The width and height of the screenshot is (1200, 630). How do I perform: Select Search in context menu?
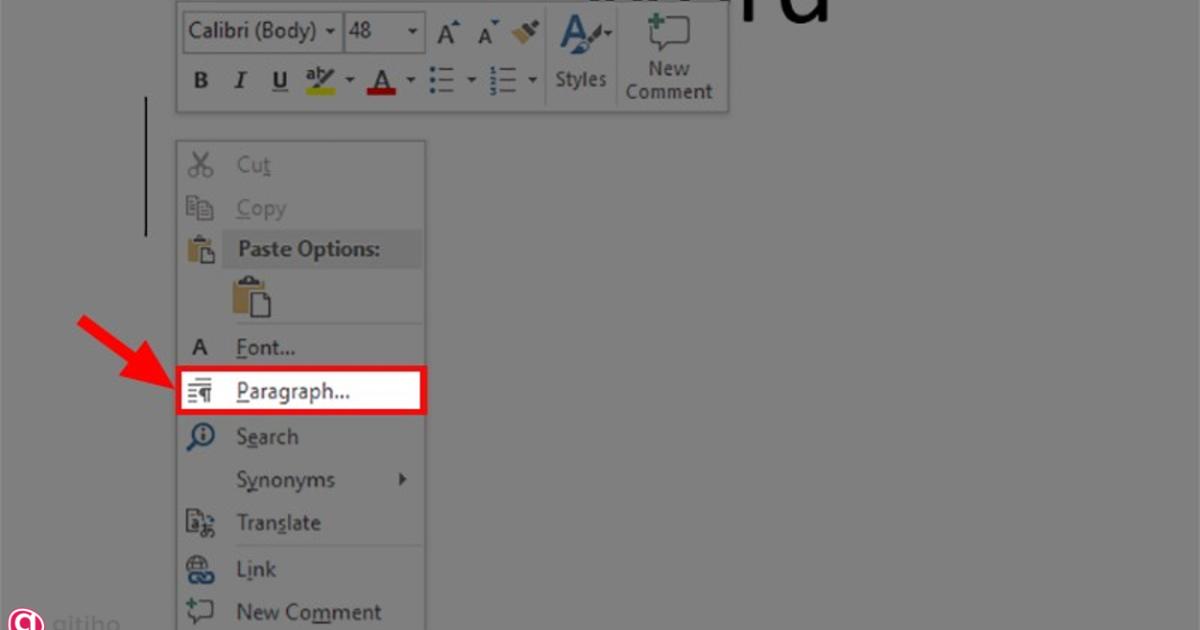[301, 437]
